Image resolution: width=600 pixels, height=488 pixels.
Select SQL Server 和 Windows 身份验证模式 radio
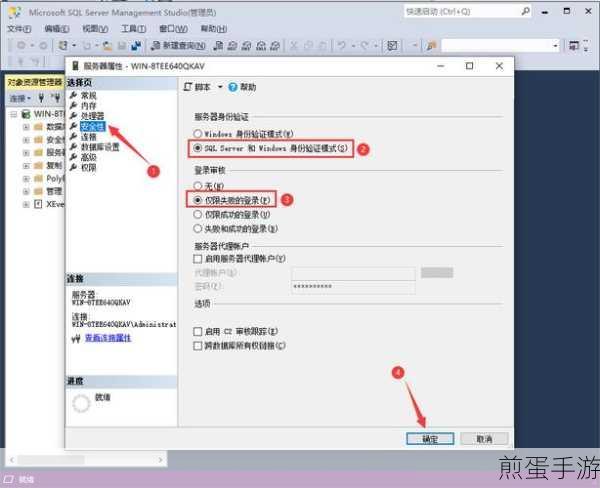[x=197, y=148]
